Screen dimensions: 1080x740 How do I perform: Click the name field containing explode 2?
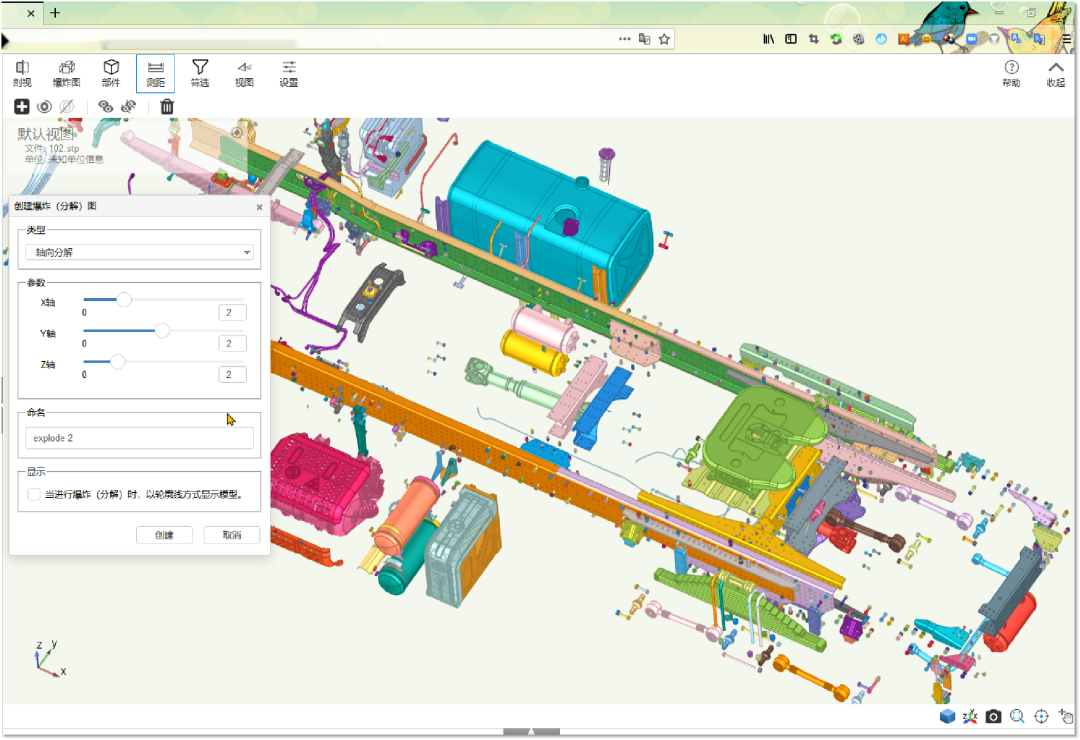[139, 438]
